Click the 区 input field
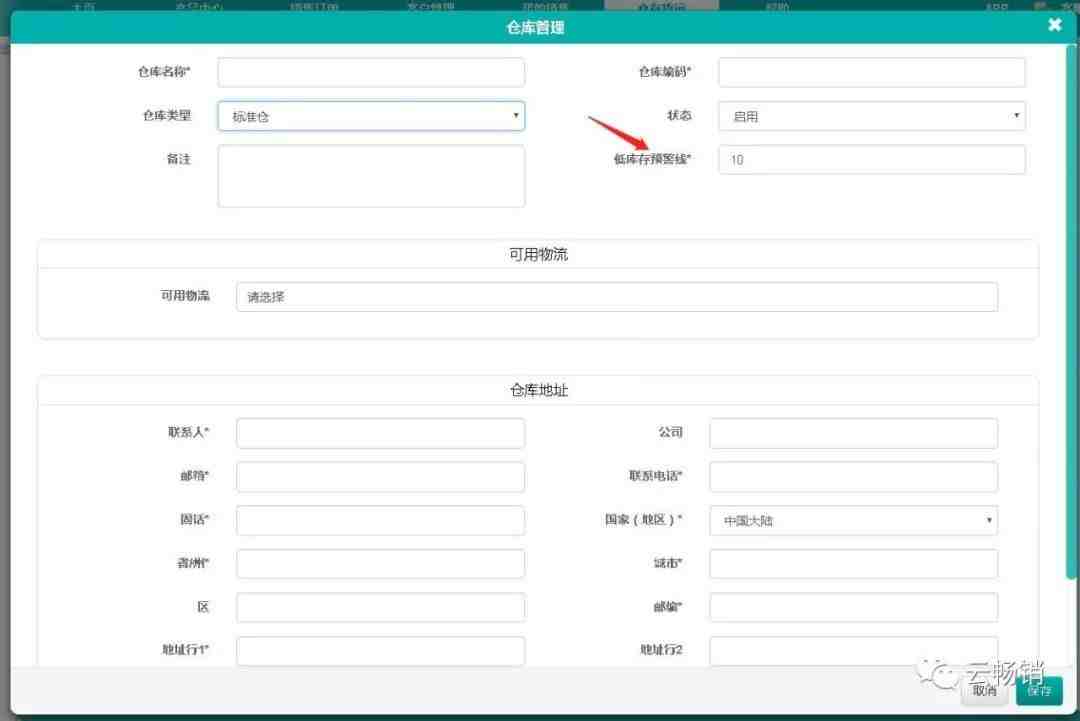Viewport: 1080px width, 721px height. [380, 607]
